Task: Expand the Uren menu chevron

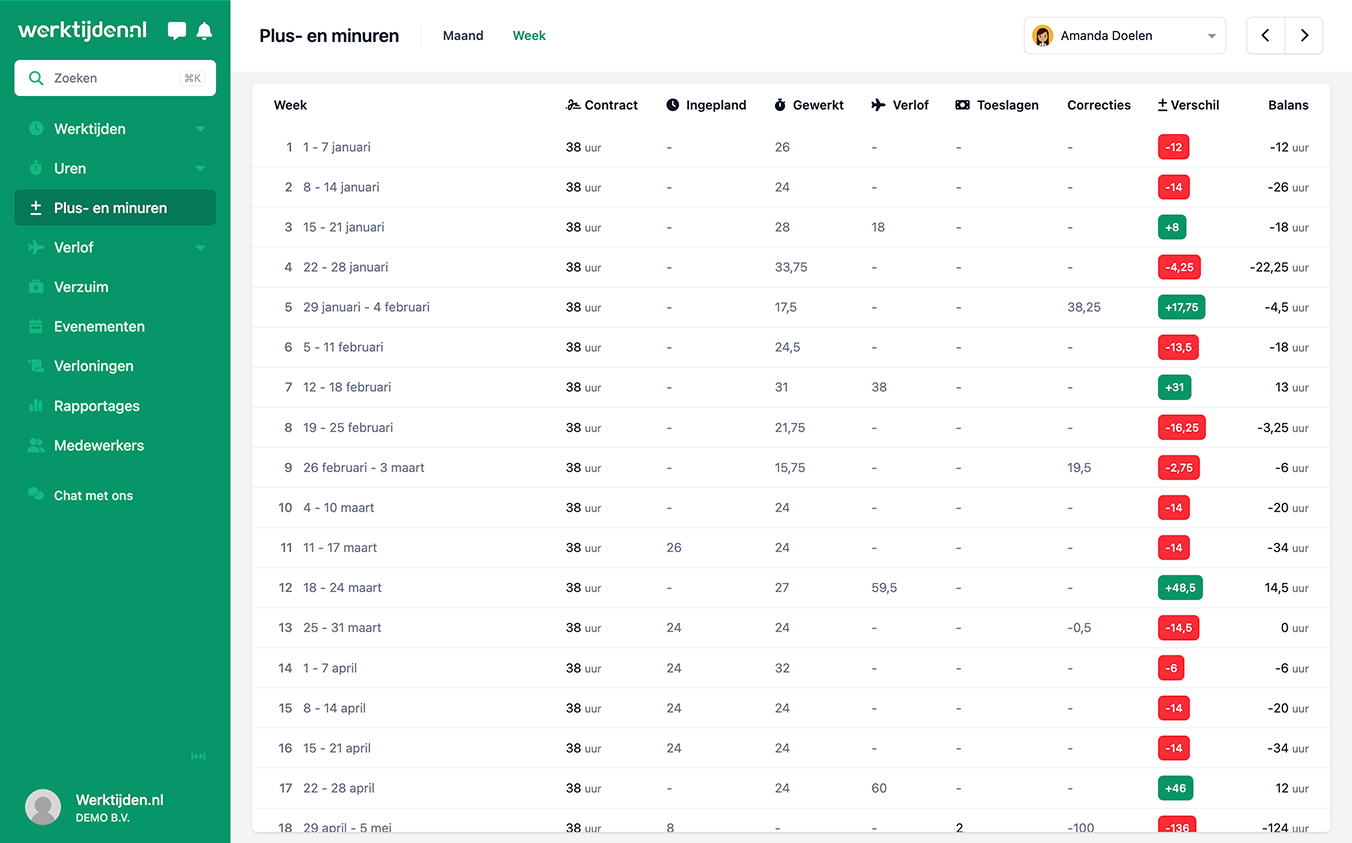Action: pyautogui.click(x=200, y=168)
